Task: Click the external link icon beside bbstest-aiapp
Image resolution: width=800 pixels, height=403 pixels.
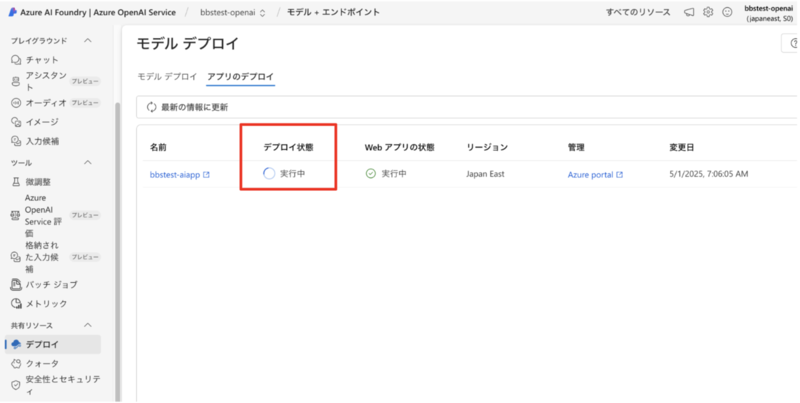Action: 207,174
